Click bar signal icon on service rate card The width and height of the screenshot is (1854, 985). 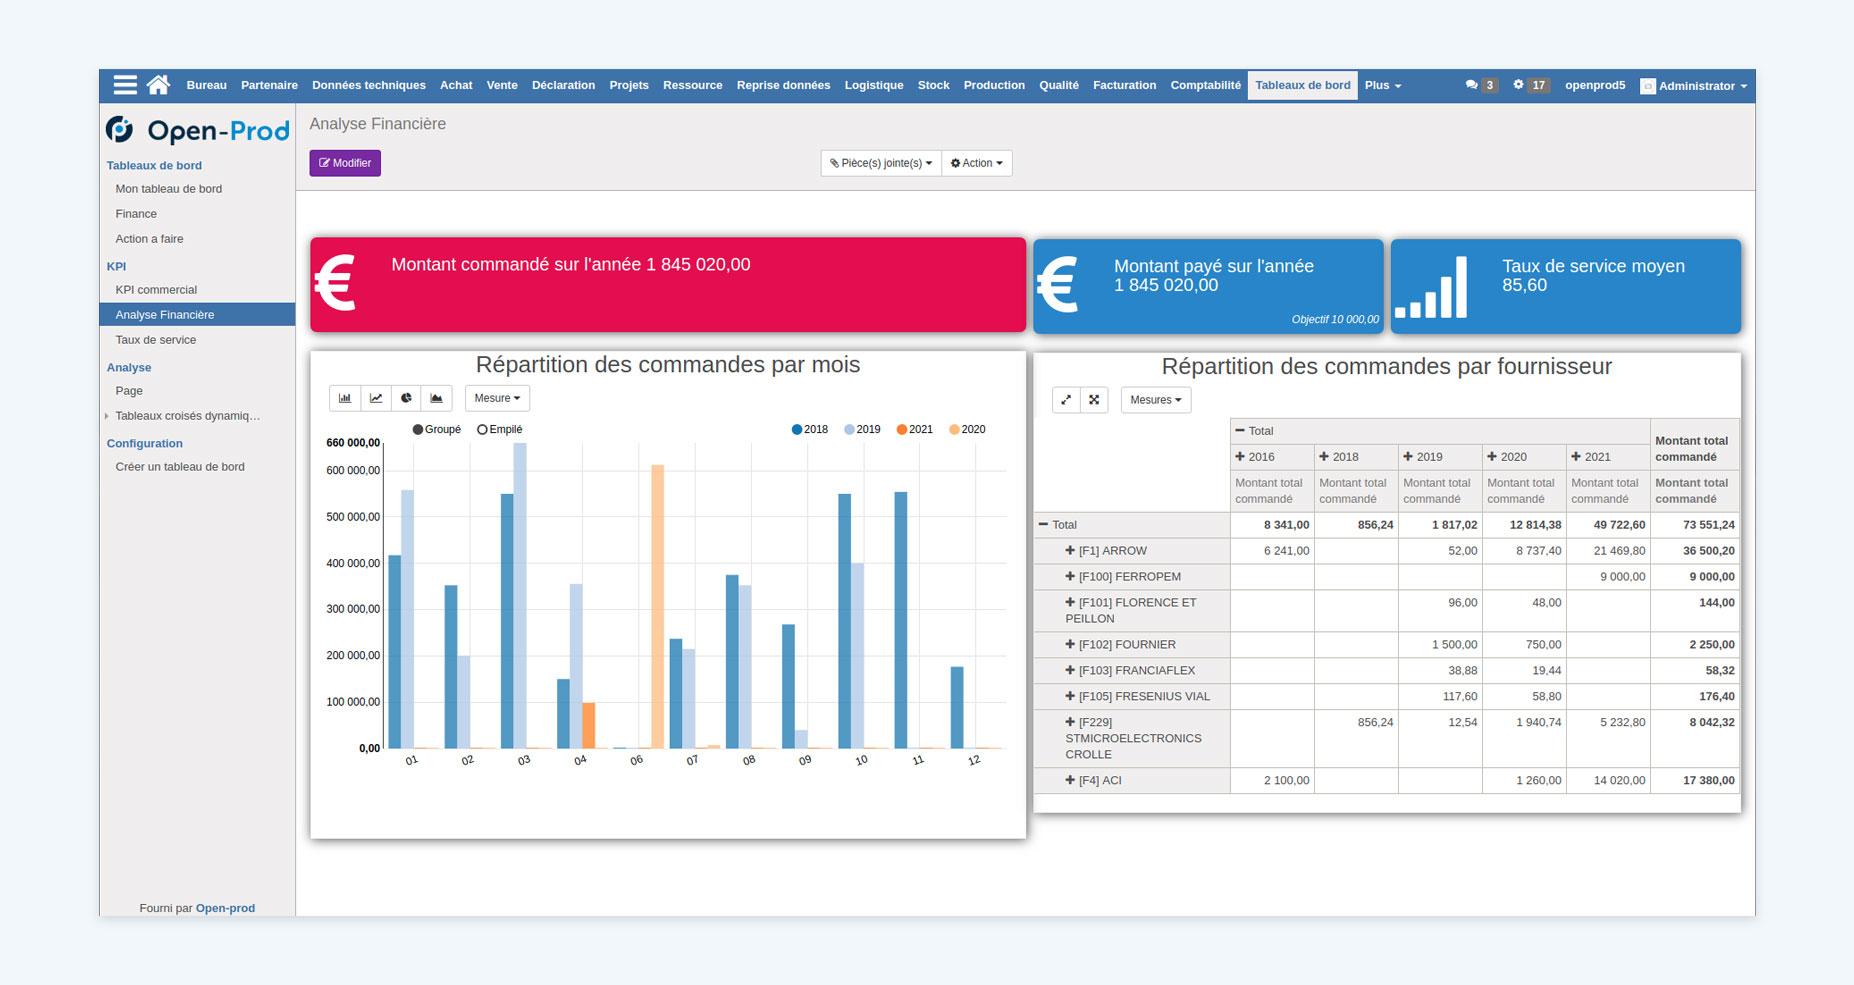click(x=1431, y=287)
